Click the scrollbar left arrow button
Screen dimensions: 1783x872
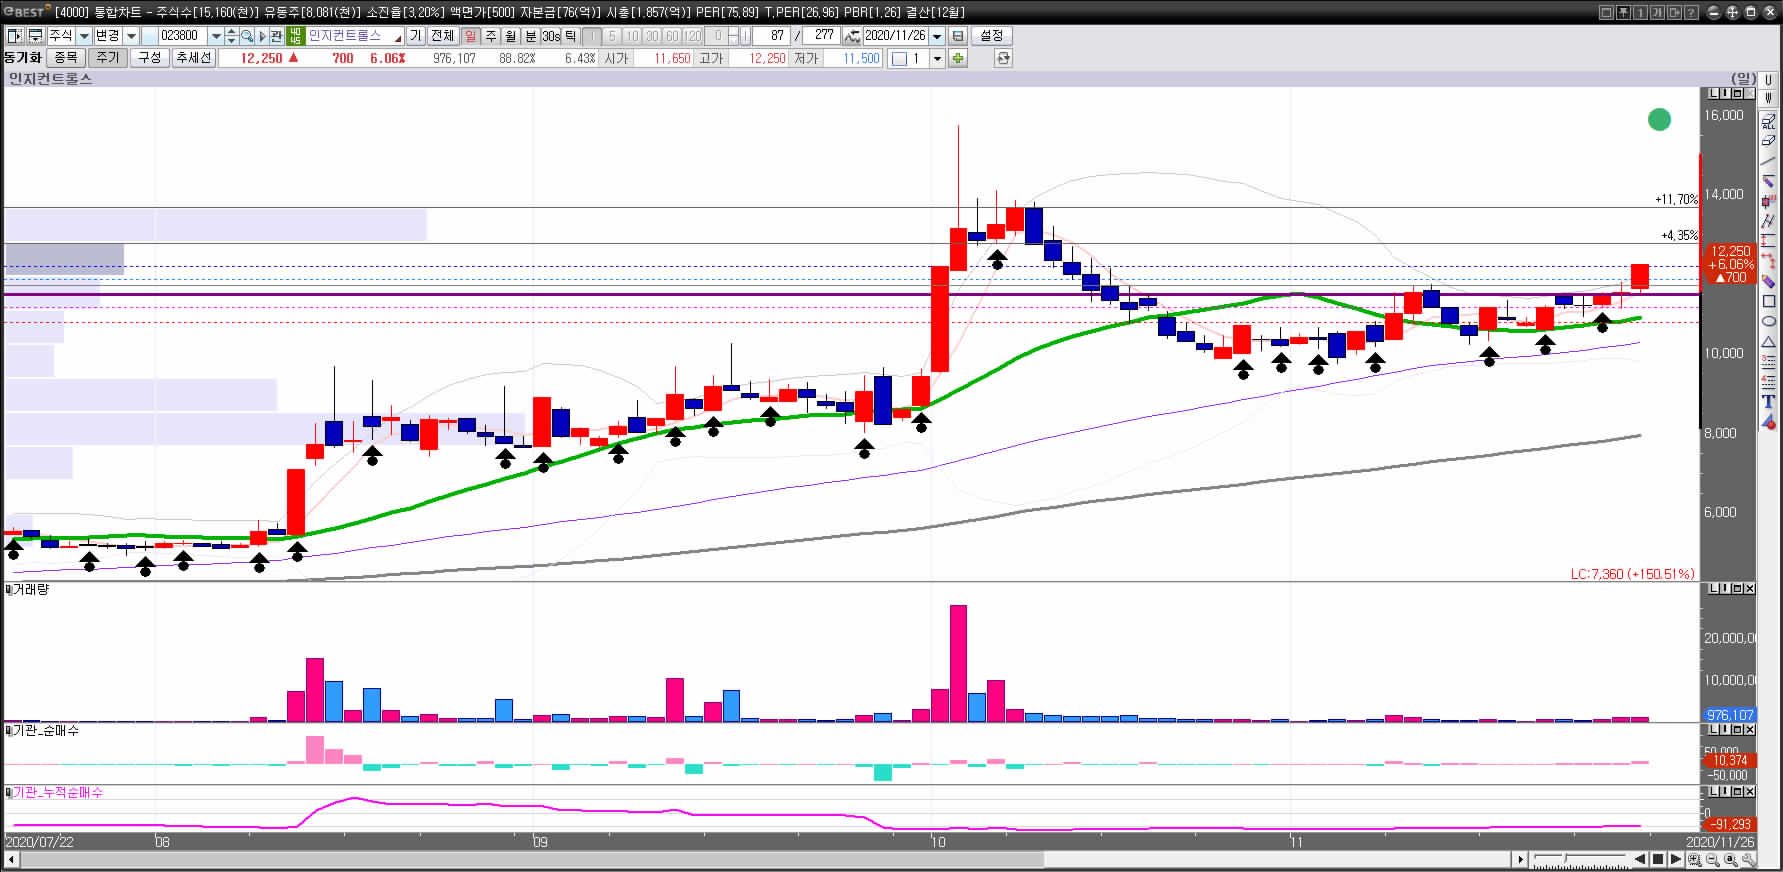[11, 859]
